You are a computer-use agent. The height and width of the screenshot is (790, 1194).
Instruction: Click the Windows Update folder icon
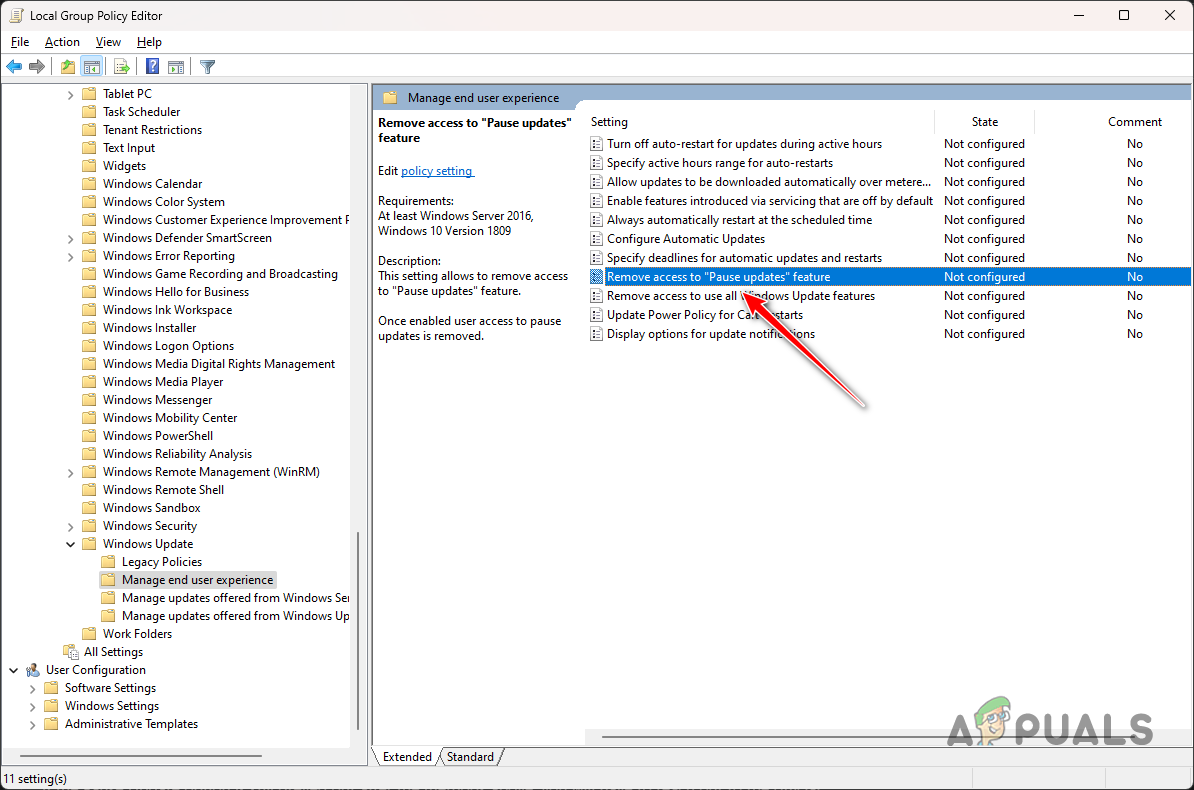pyautogui.click(x=89, y=544)
